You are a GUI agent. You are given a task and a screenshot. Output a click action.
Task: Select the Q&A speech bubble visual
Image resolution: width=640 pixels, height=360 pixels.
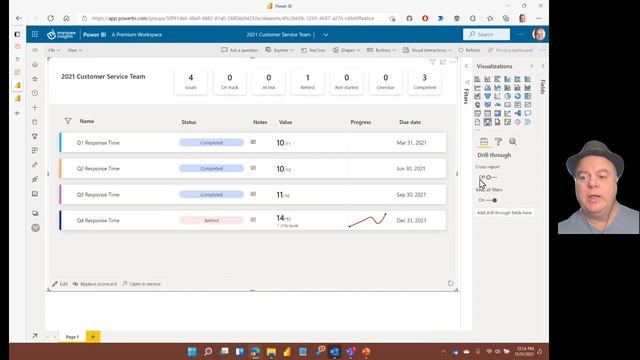point(528,113)
